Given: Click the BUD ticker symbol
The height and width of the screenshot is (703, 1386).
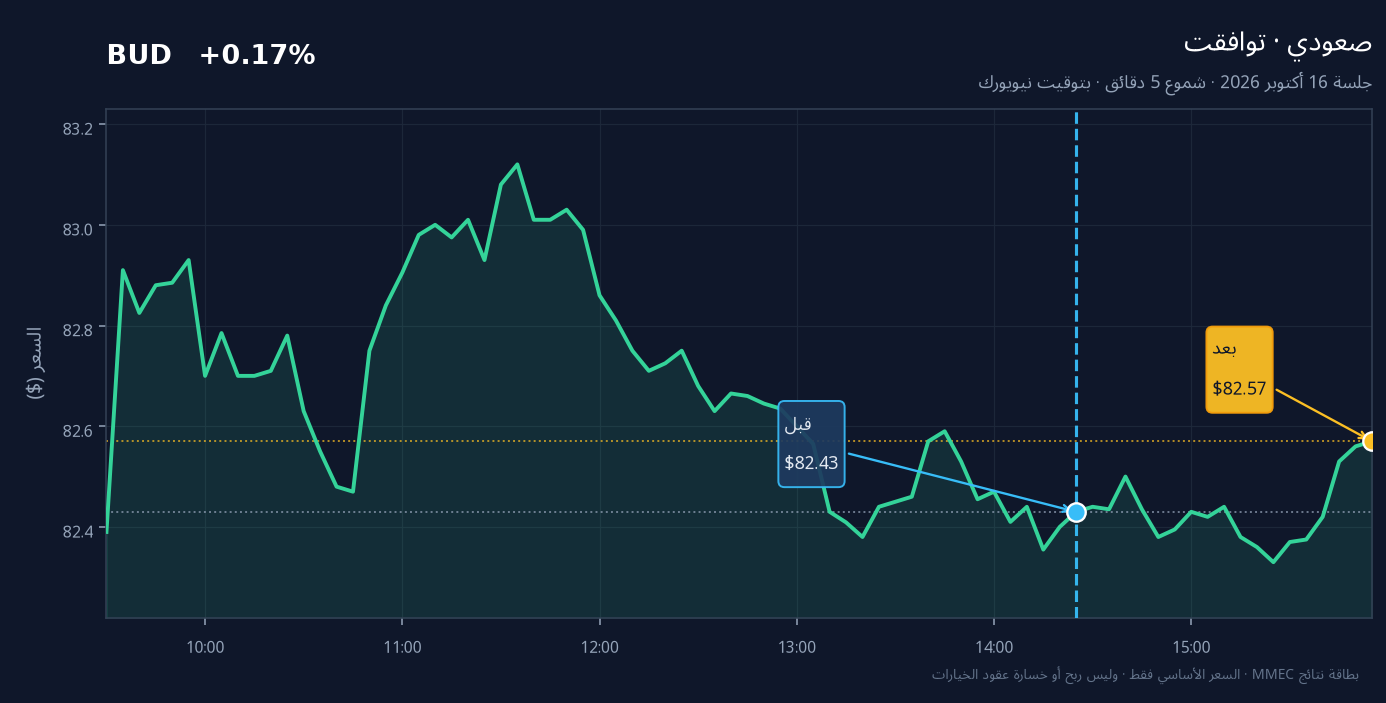Looking at the screenshot, I should click(x=139, y=56).
